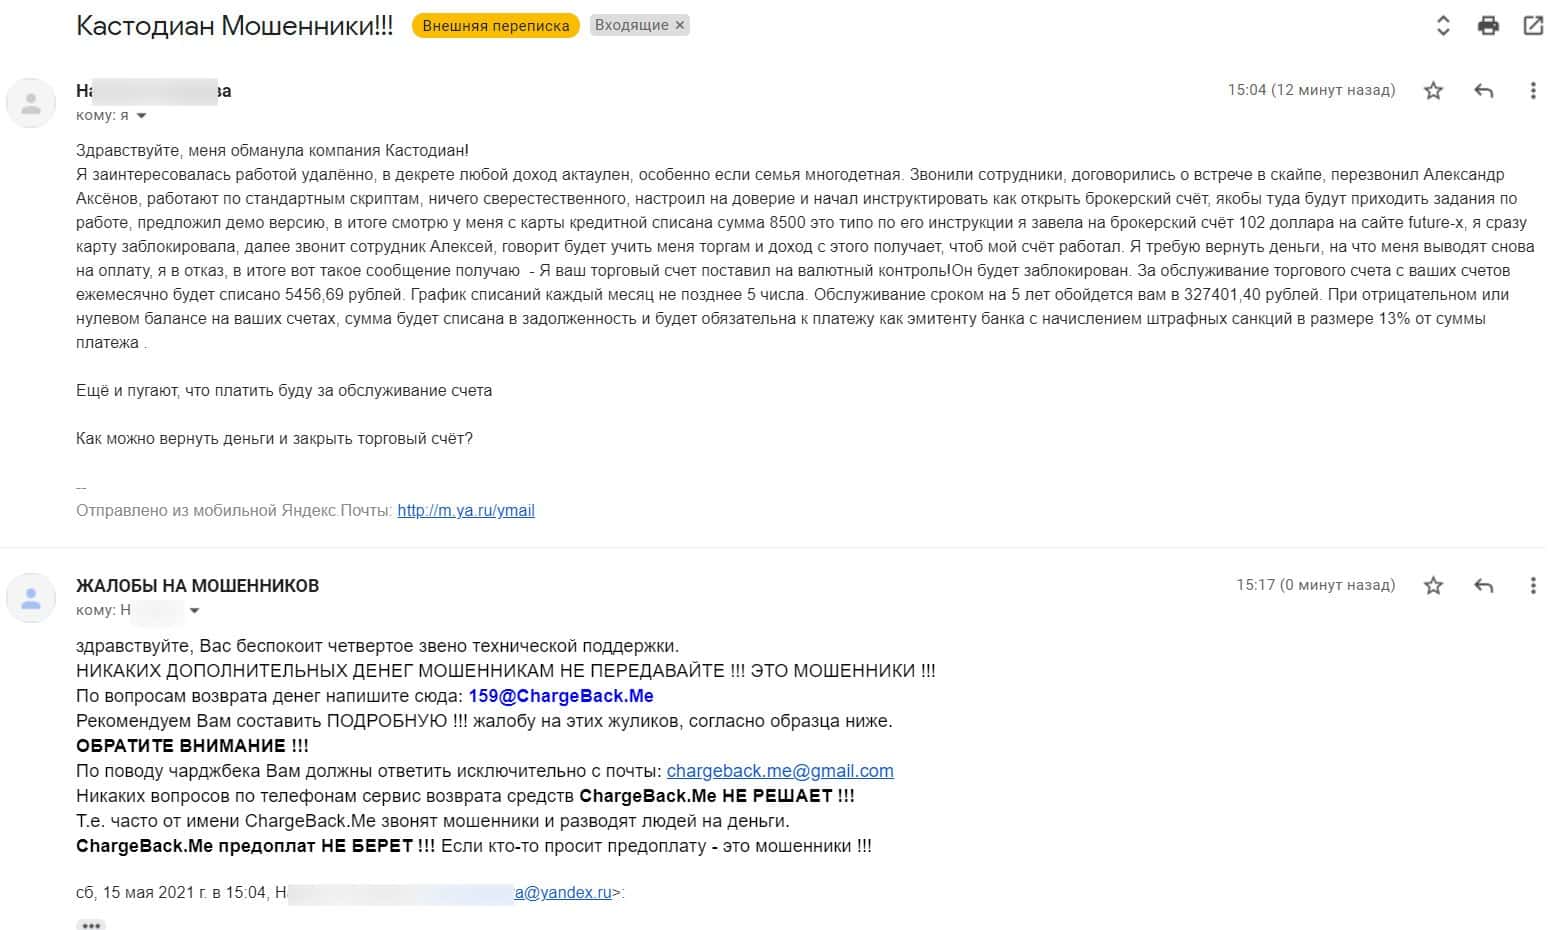Open more options for the second message
The image size is (1564, 930).
pos(1532,586)
